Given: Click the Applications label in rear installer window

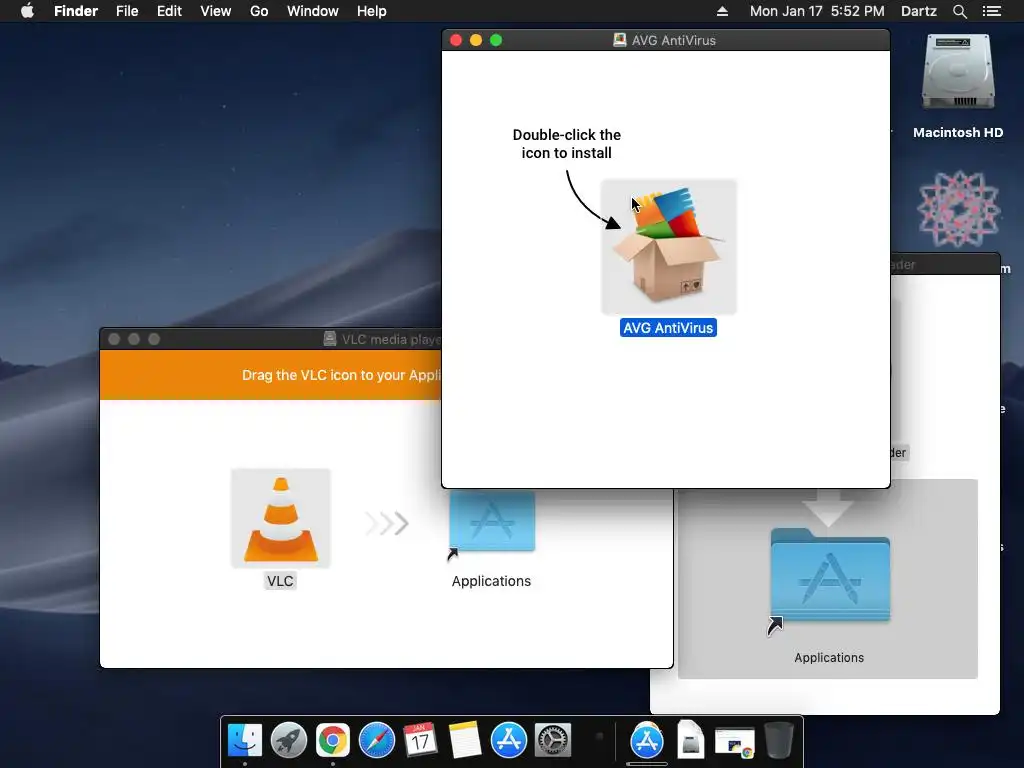Looking at the screenshot, I should point(829,658).
